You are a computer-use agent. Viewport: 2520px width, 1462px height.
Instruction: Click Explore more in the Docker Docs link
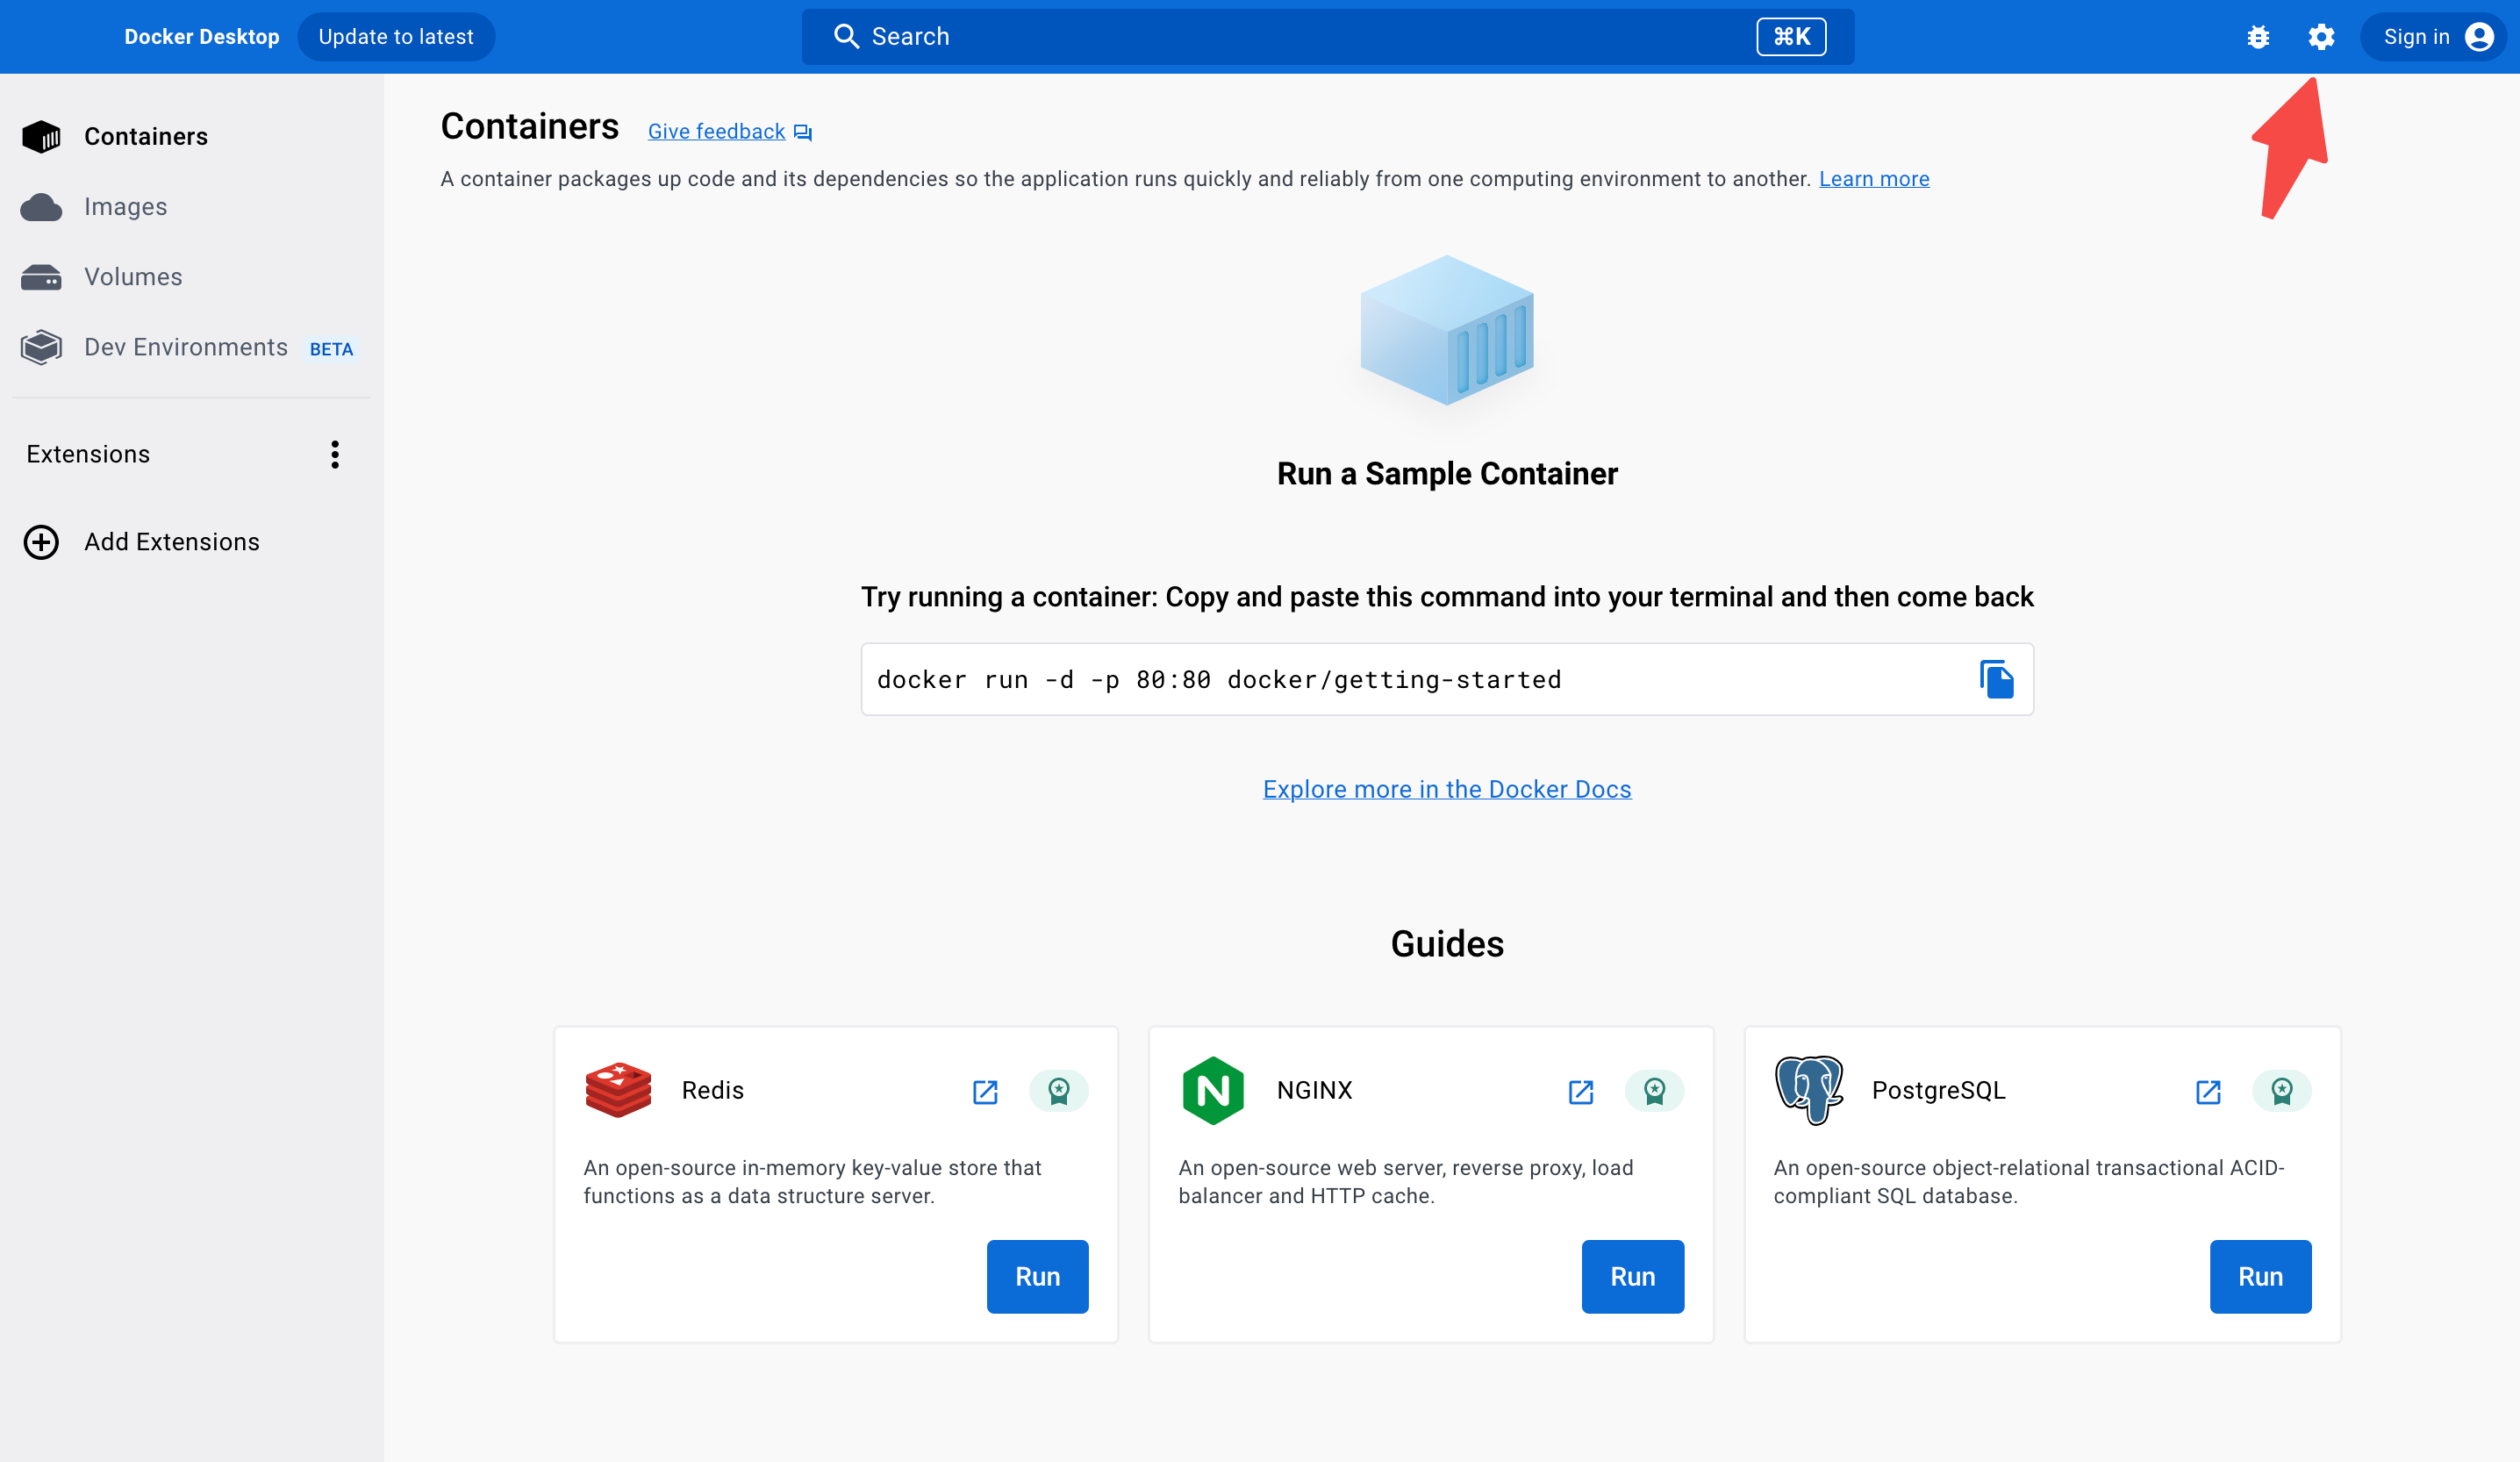[x=1446, y=788]
